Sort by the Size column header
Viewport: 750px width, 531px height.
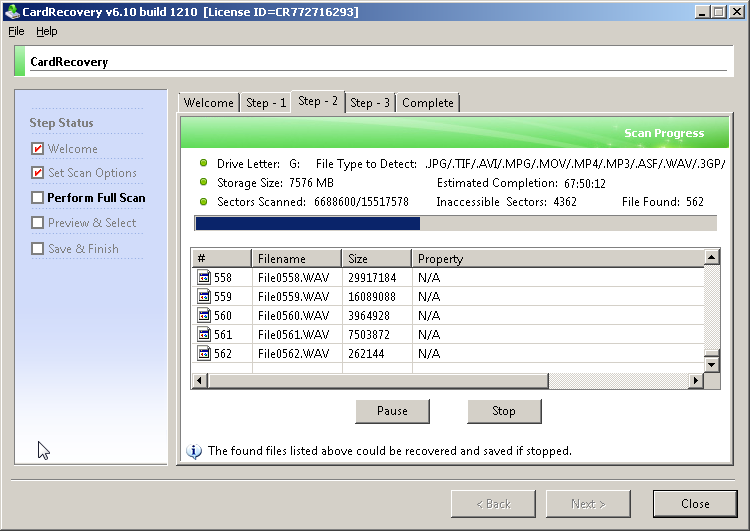[377, 258]
